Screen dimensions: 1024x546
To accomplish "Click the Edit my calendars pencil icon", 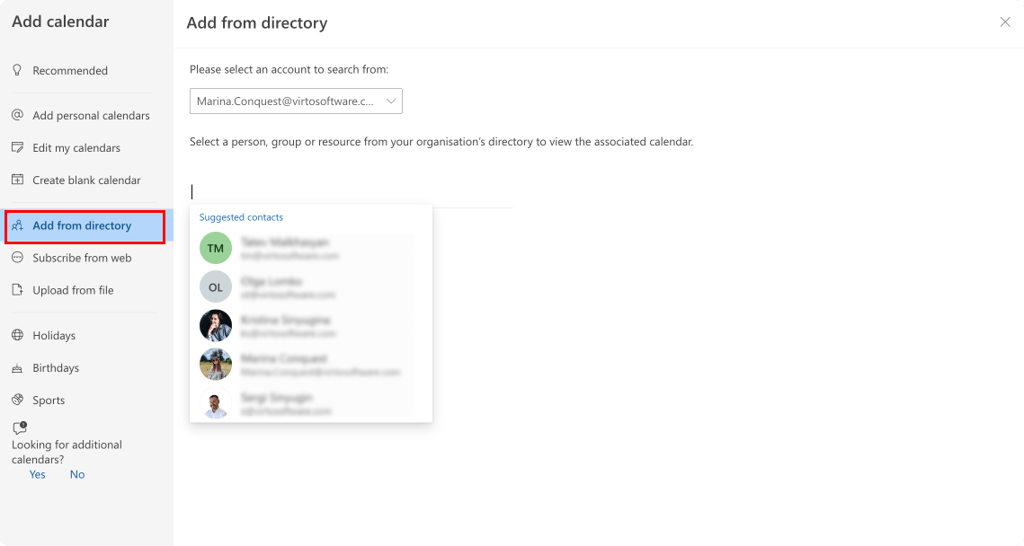I will tap(18, 148).
